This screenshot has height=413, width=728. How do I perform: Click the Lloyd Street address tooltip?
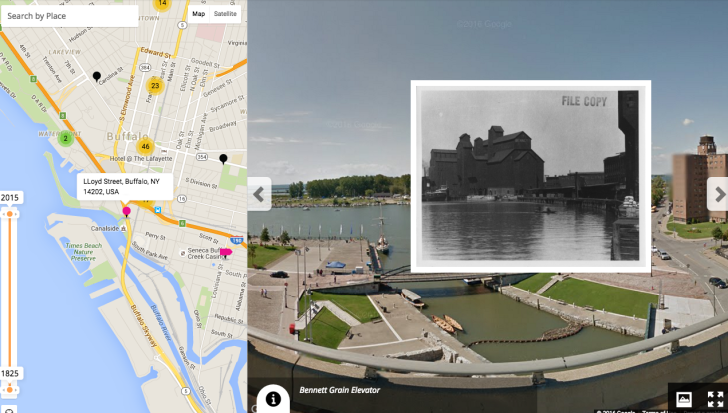(124, 186)
